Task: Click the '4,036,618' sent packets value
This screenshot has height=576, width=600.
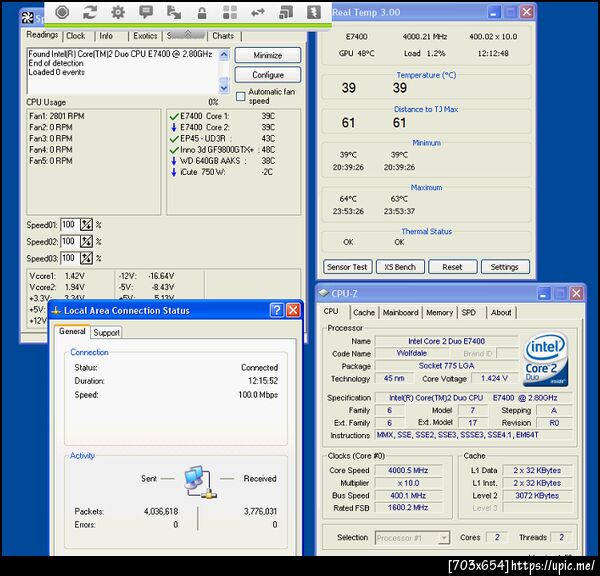Action: [161, 512]
